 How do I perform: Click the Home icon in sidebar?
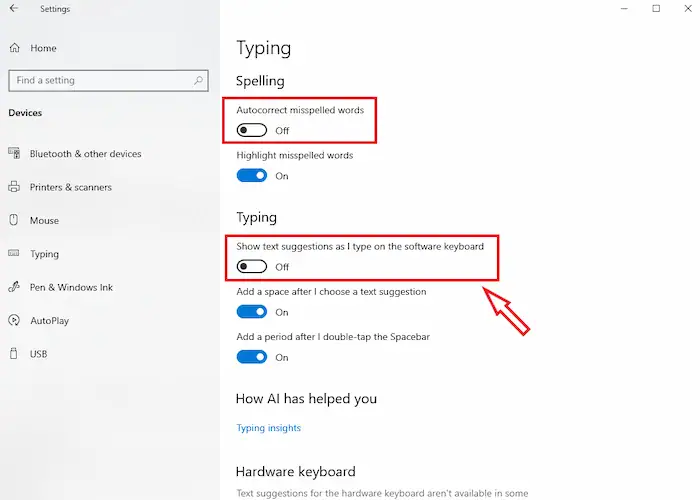tap(14, 48)
